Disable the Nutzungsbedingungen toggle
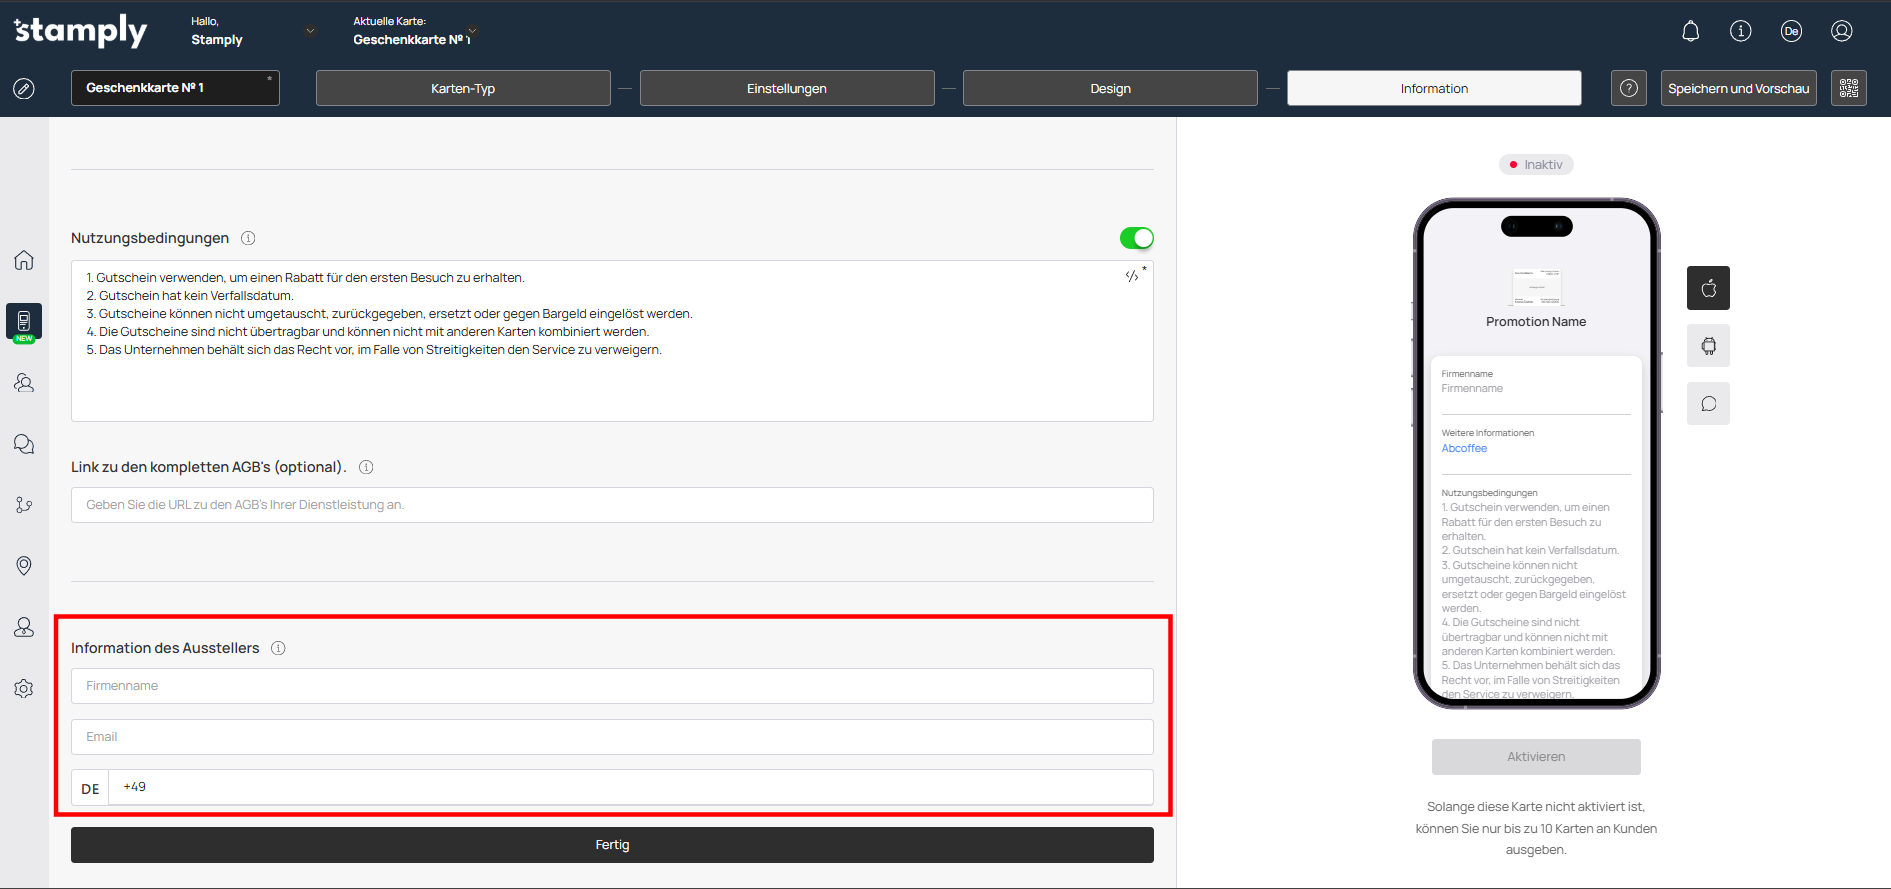This screenshot has width=1891, height=889. (1136, 238)
